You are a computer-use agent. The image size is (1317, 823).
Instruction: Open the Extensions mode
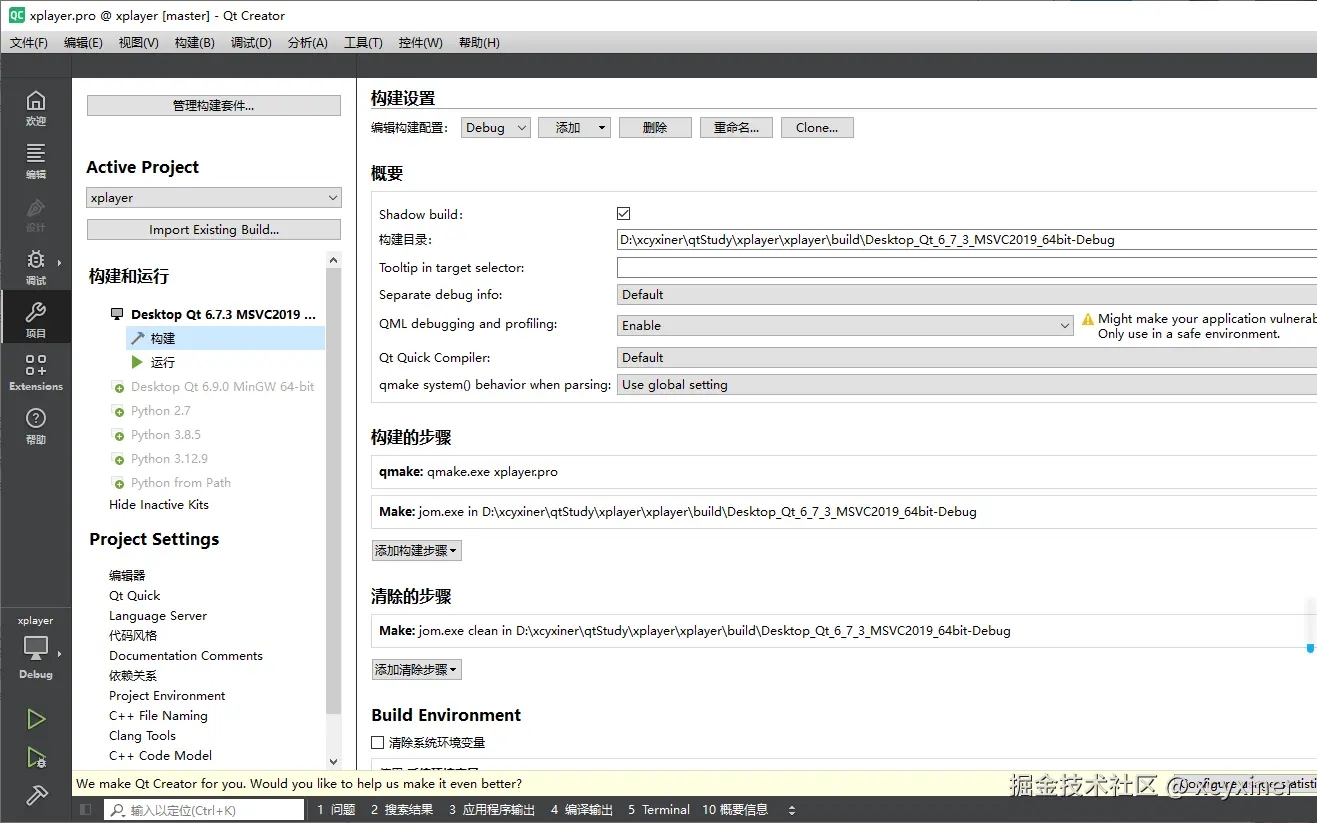[35, 372]
